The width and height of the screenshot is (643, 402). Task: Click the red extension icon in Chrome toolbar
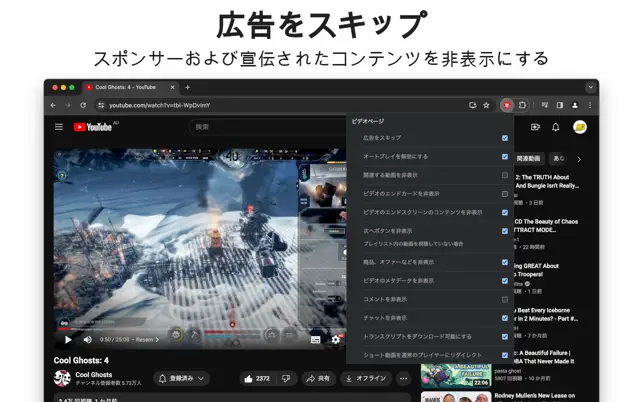click(x=507, y=105)
